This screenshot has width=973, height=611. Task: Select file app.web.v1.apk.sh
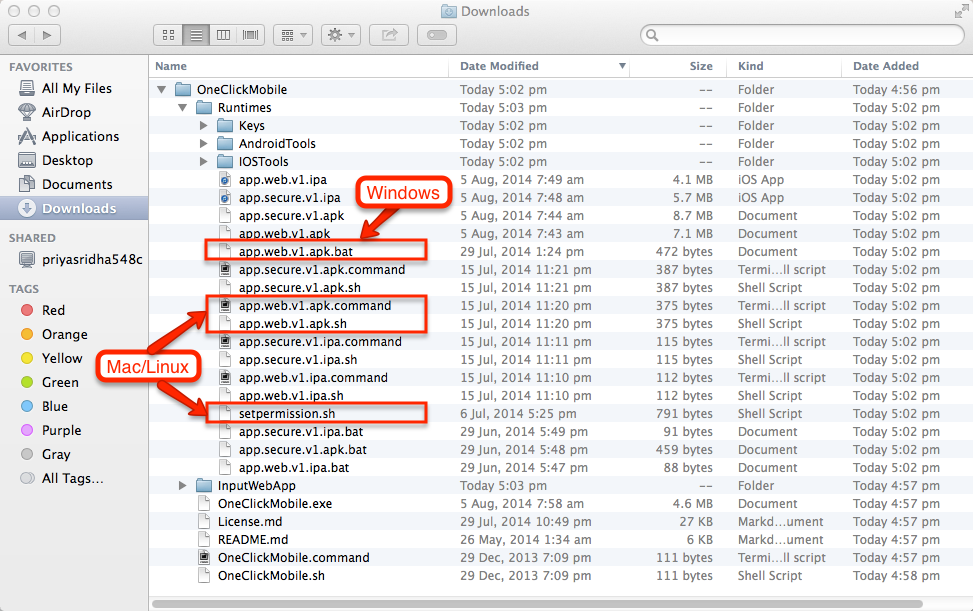click(292, 323)
